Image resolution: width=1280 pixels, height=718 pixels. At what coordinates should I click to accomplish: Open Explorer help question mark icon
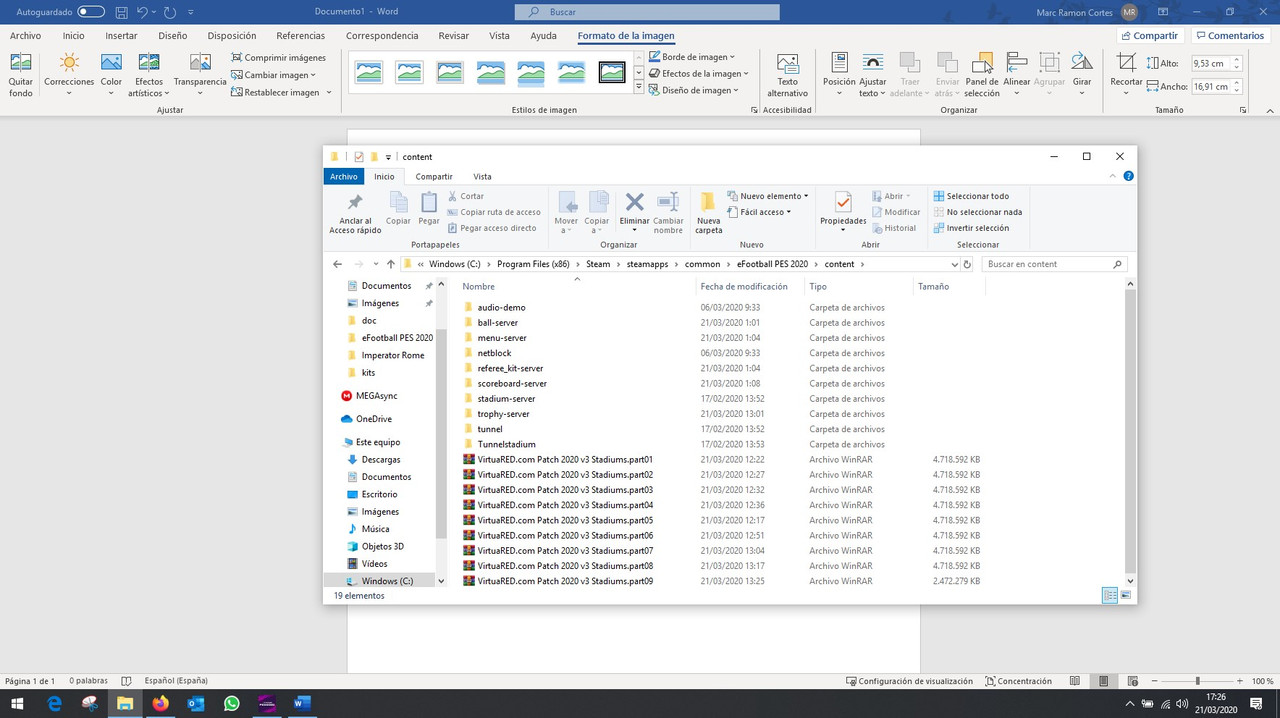point(1128,176)
